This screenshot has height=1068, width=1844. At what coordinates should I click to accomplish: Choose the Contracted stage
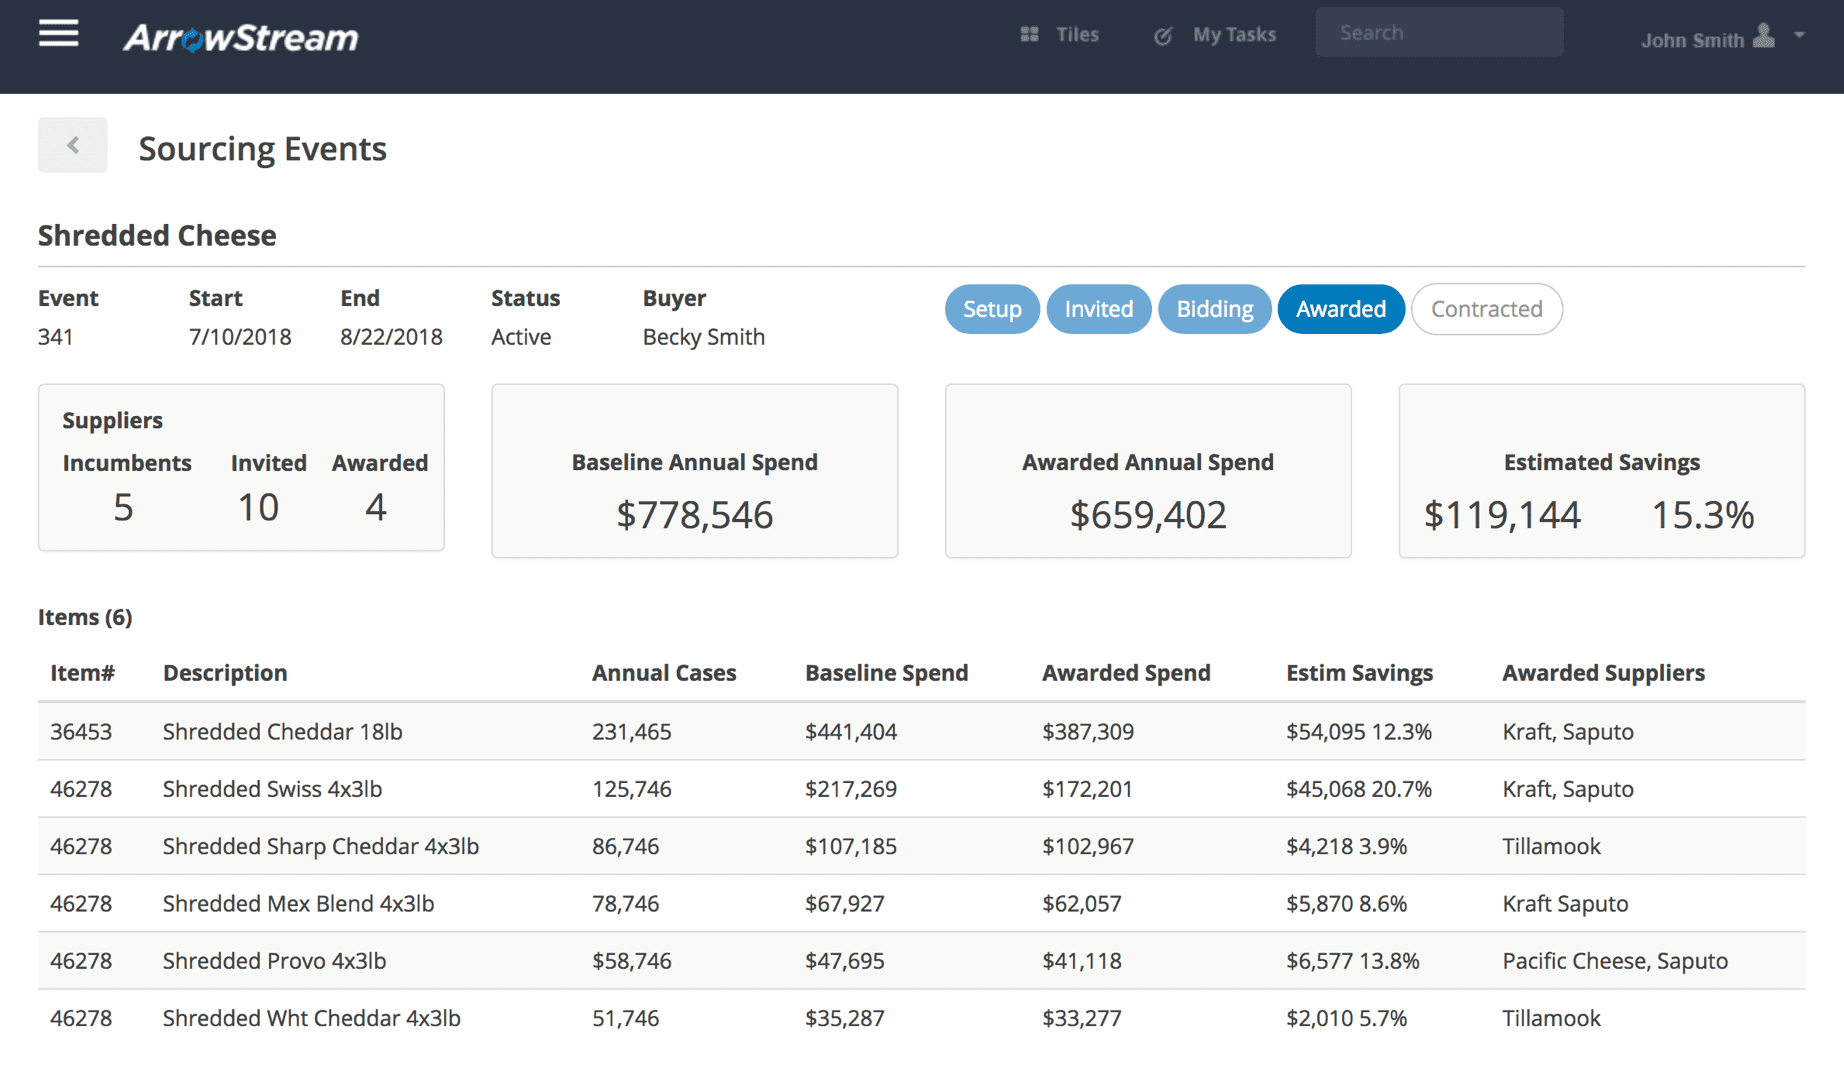point(1486,309)
